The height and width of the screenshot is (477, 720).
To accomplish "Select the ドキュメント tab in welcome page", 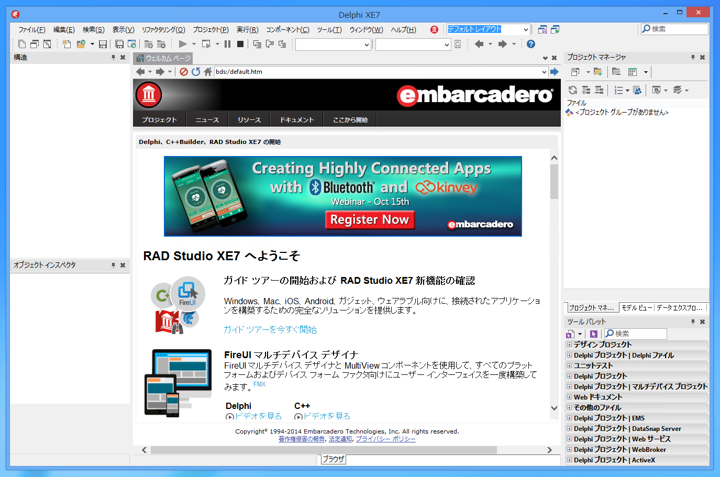I will 297,120.
